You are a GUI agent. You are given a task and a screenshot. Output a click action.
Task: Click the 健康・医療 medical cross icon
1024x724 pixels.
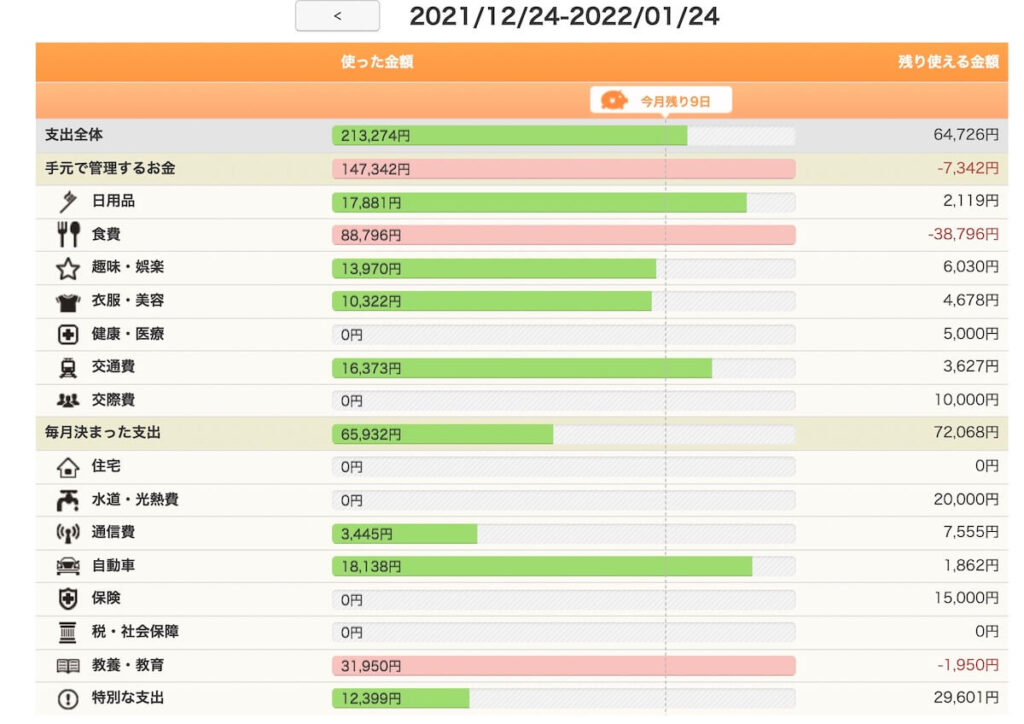pos(68,334)
